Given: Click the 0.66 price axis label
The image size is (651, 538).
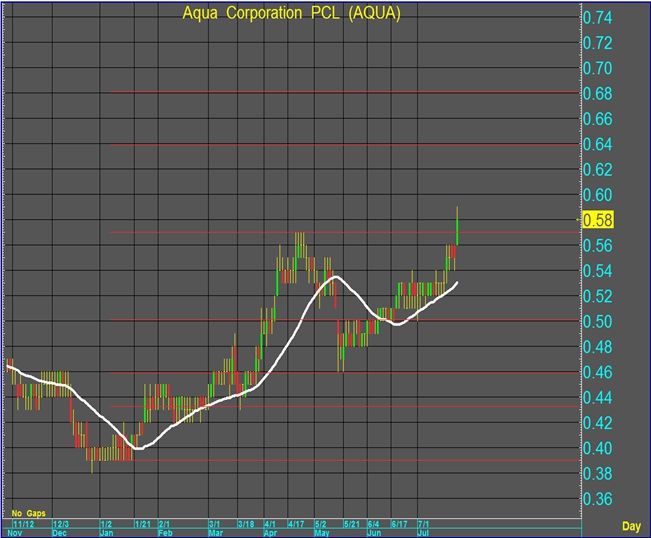Looking at the screenshot, I should coord(597,119).
